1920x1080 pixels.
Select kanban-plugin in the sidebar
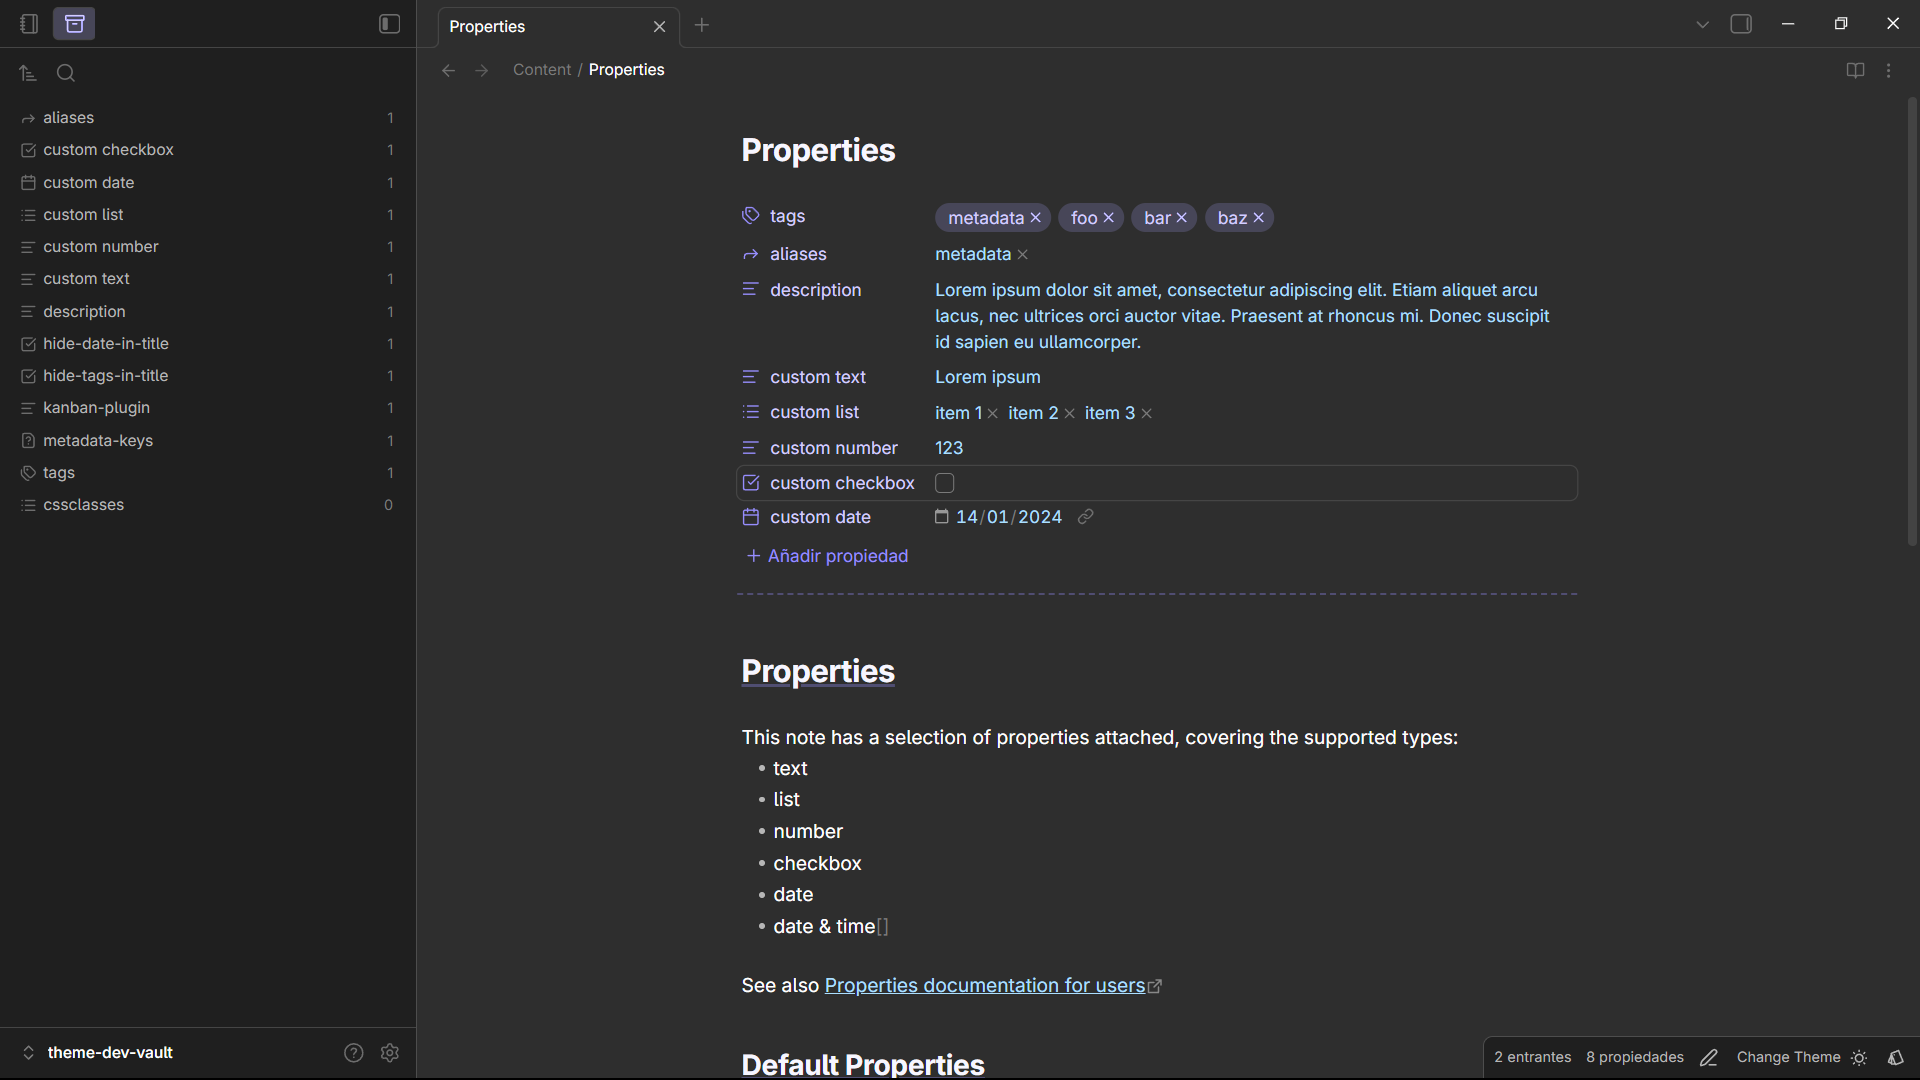tap(207, 408)
